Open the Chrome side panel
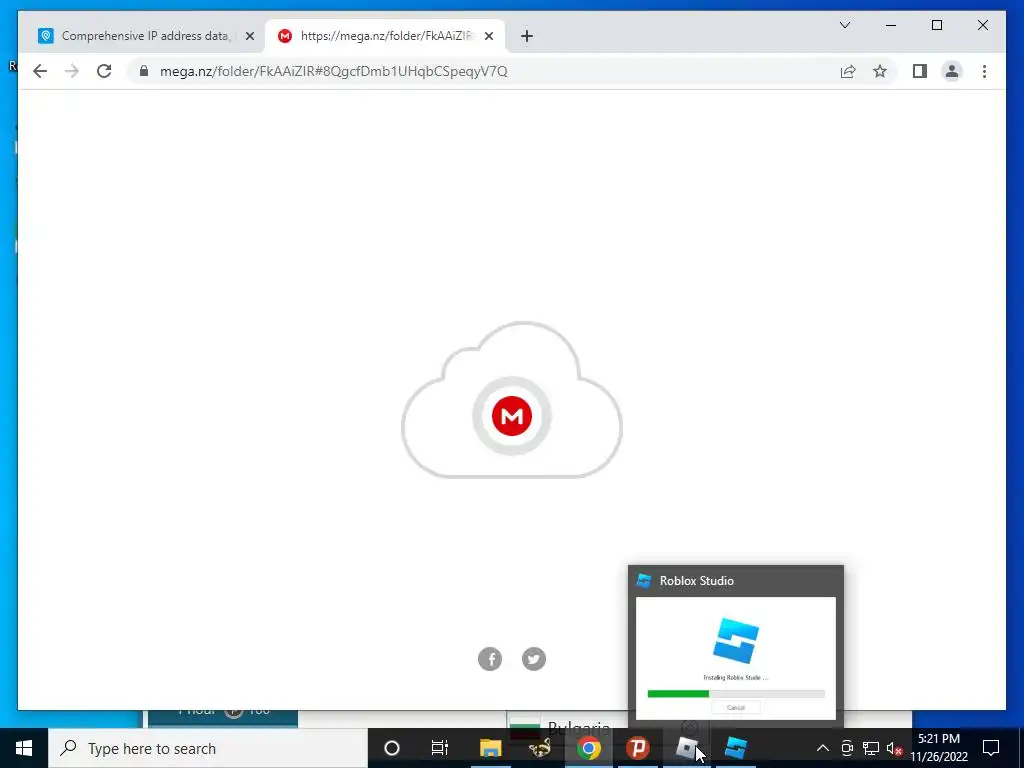The width and height of the screenshot is (1024, 768). click(x=920, y=71)
